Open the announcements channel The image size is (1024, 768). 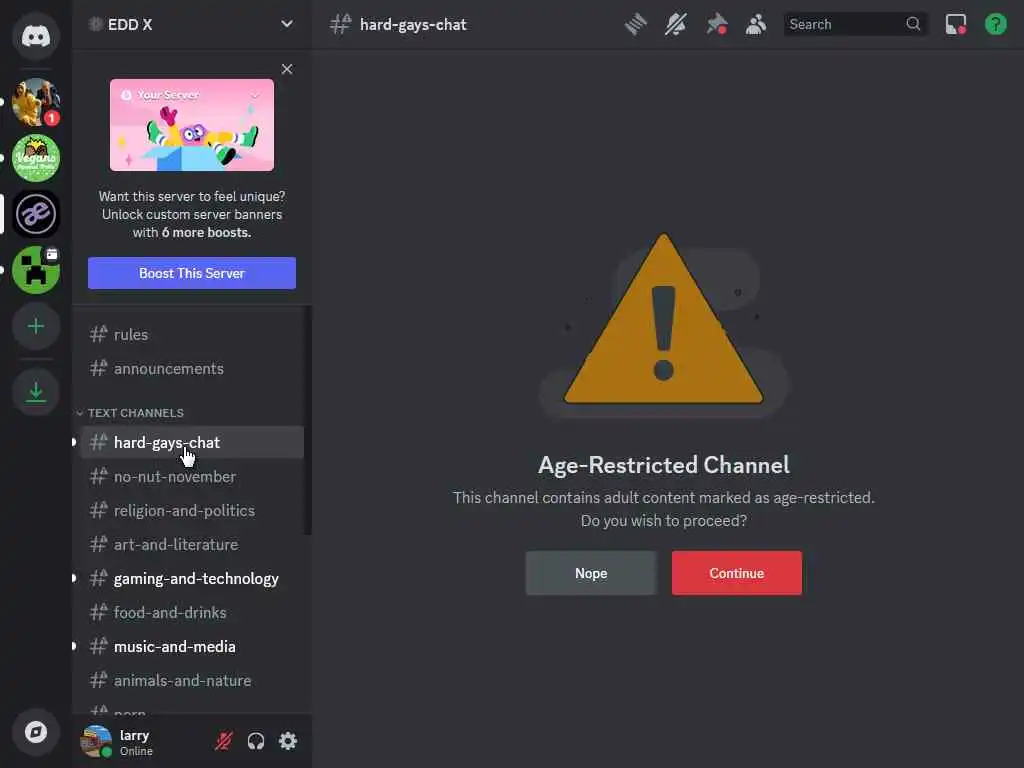click(192, 368)
